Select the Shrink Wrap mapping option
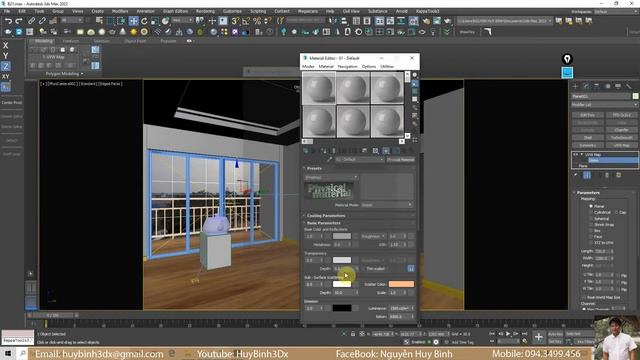Viewport: 640px width, 360px height. point(591,224)
